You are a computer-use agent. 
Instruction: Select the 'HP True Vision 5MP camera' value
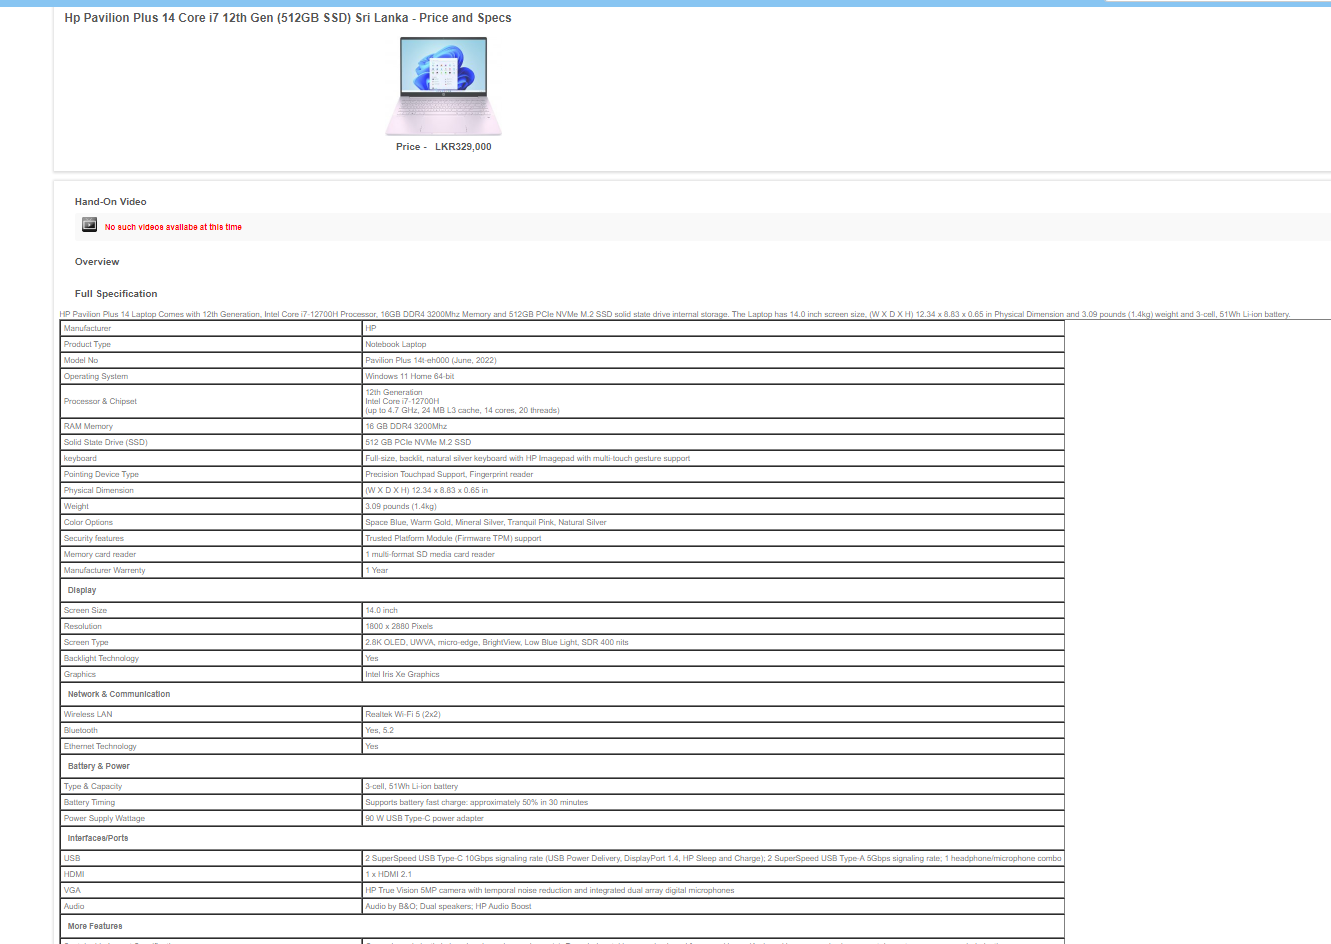550,890
